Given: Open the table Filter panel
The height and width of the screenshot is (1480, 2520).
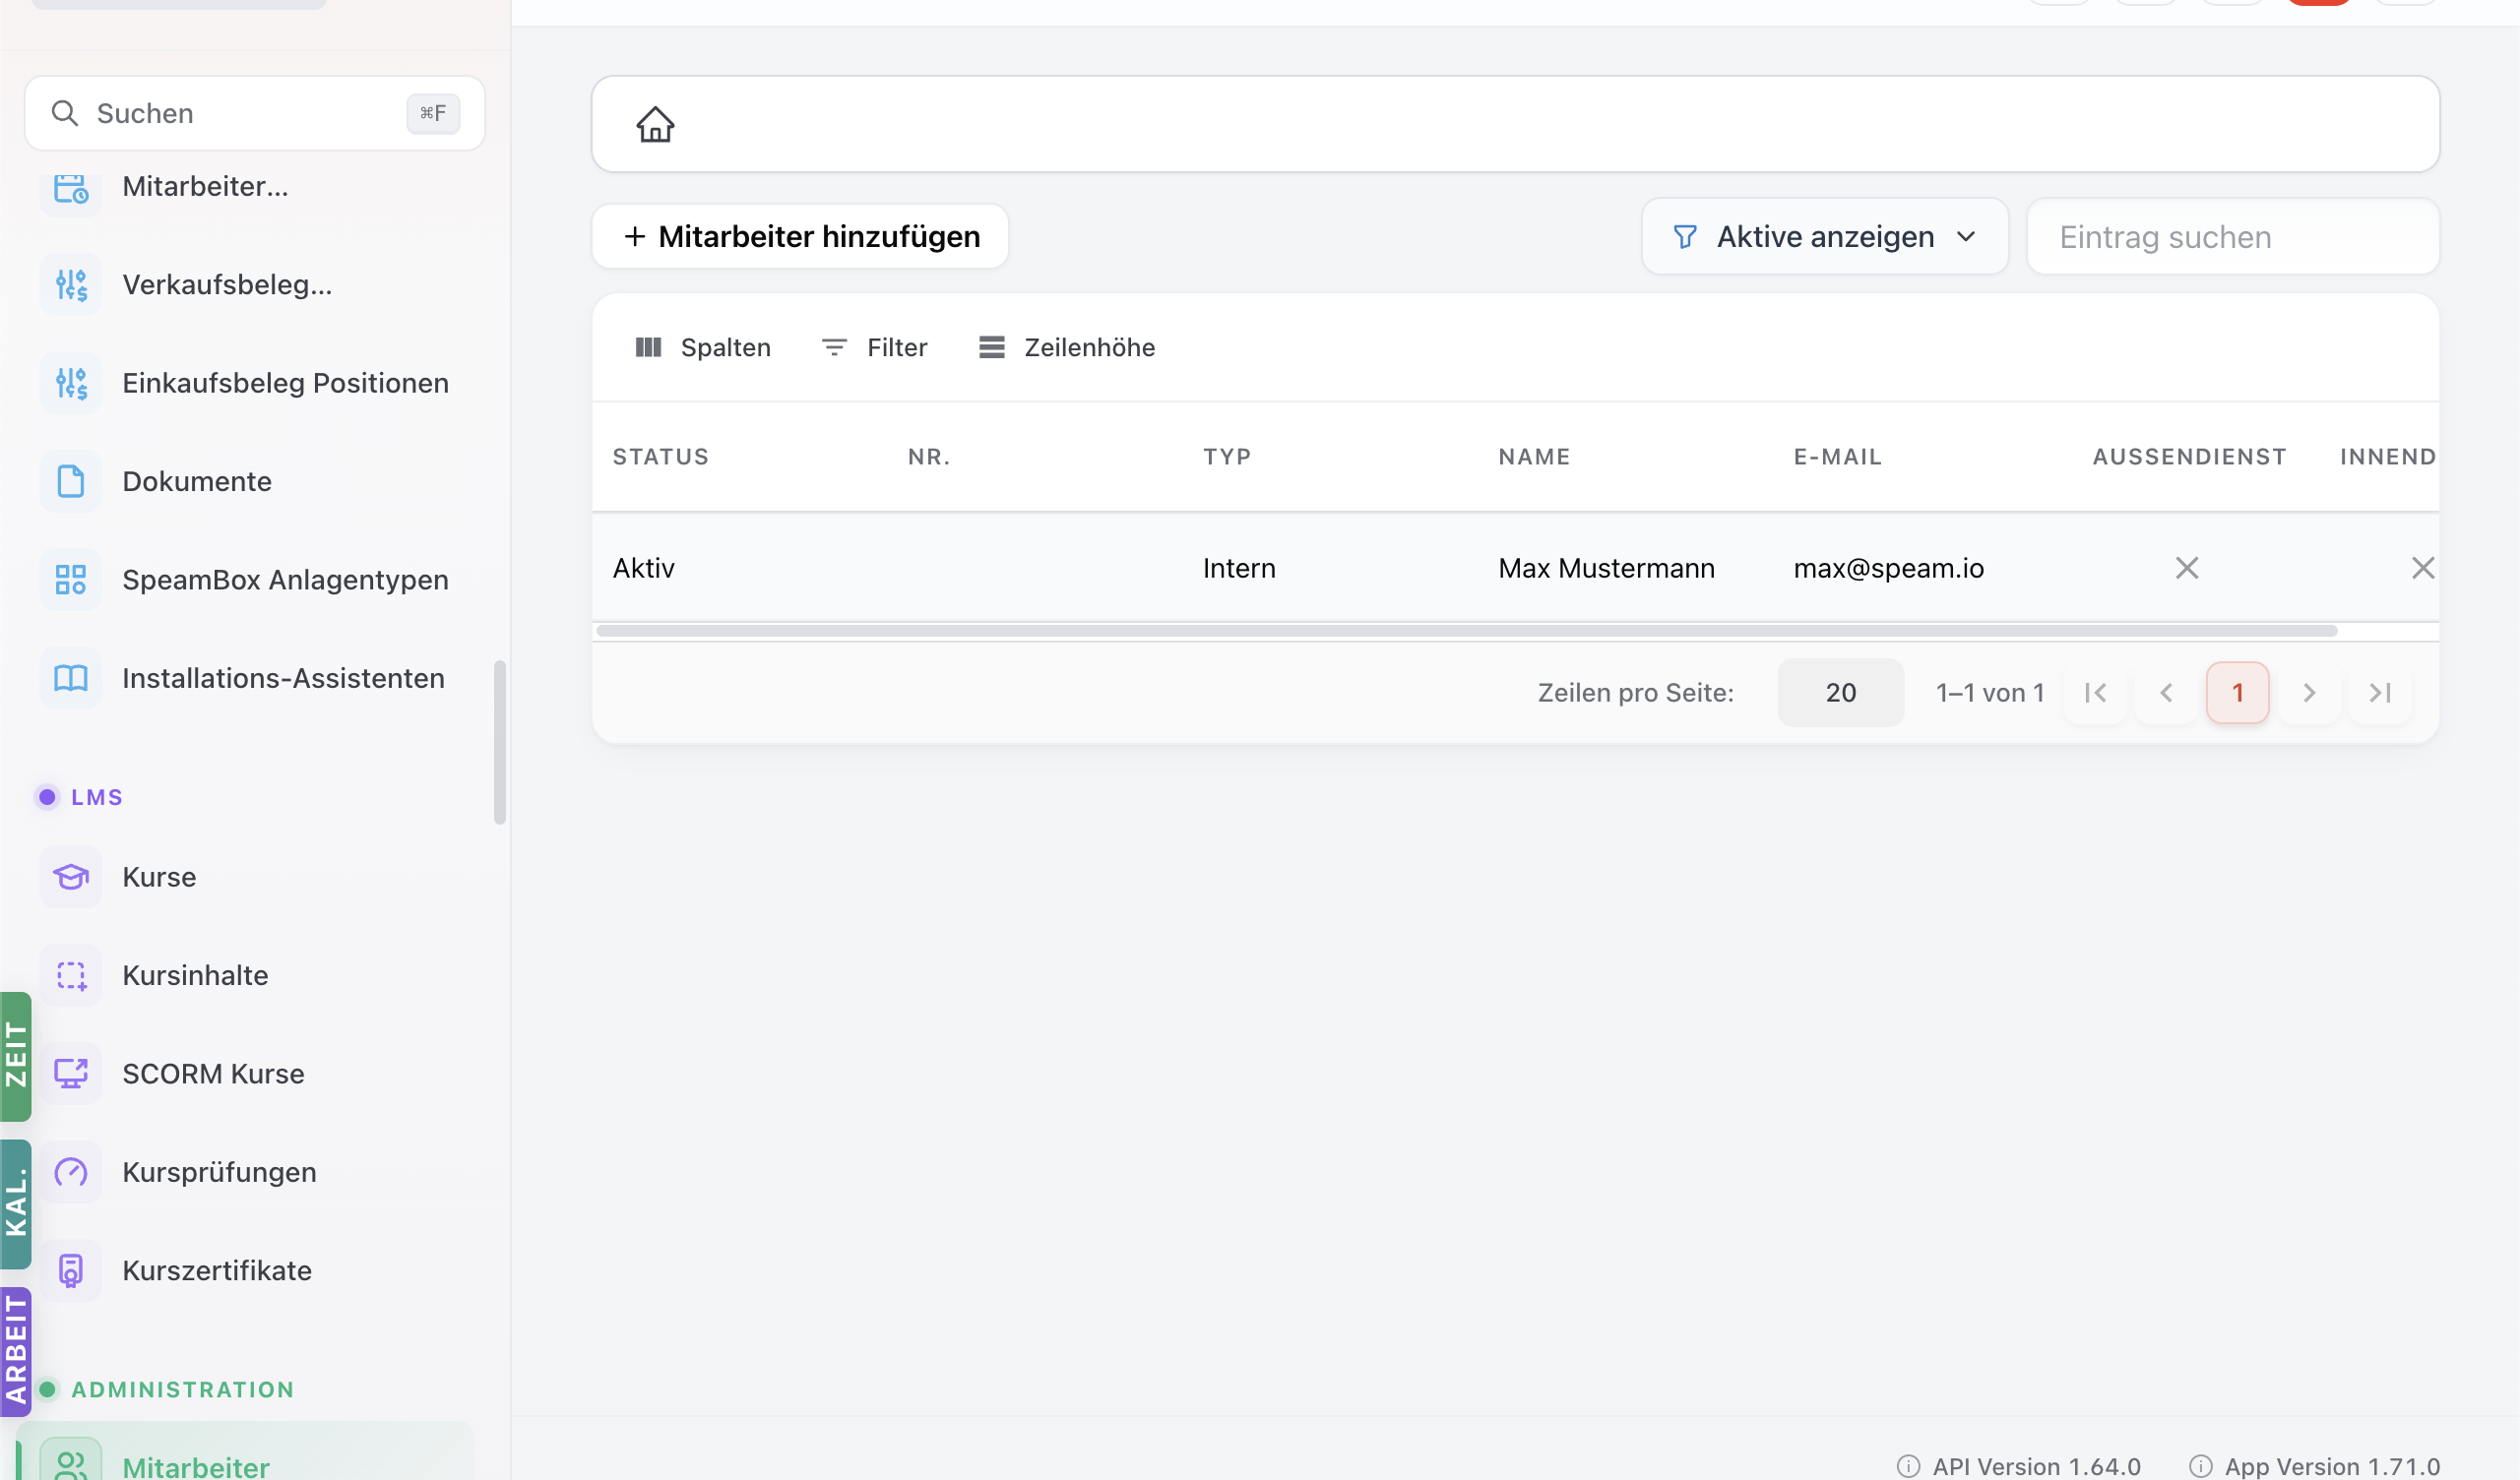Looking at the screenshot, I should pos(874,347).
